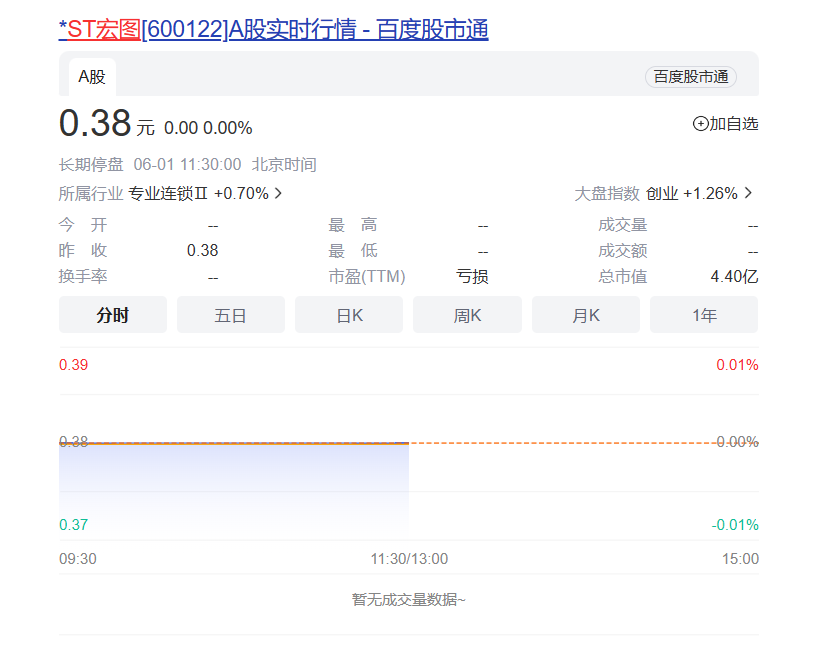
Task: Switch to the 分时 chart view
Action: coord(113,315)
